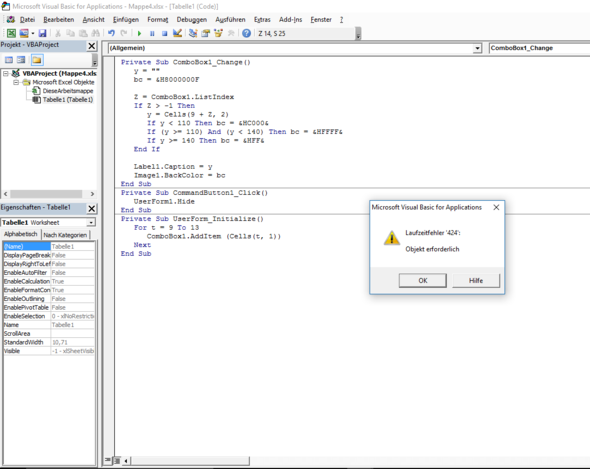Viewport: 590px width, 469px height.
Task: Click the Insert UserForm toolbar icon
Action: 24,33
